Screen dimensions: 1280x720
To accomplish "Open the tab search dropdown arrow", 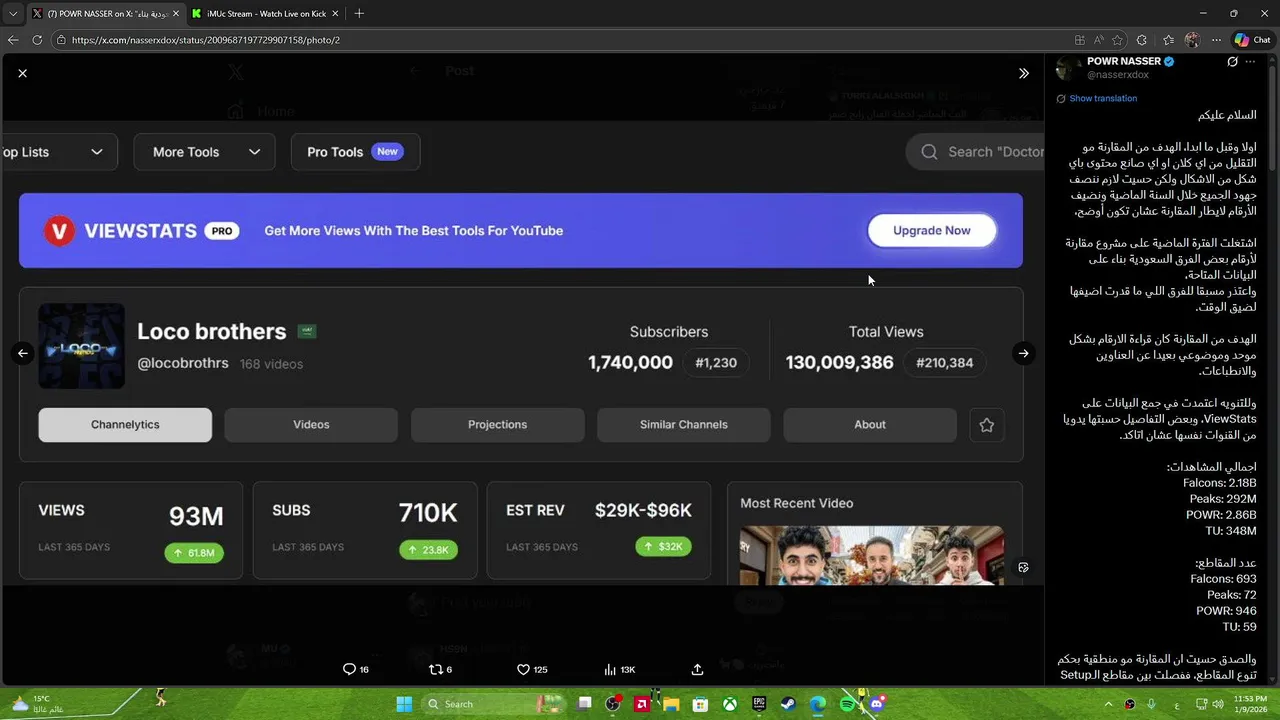I will pyautogui.click(x=12, y=13).
